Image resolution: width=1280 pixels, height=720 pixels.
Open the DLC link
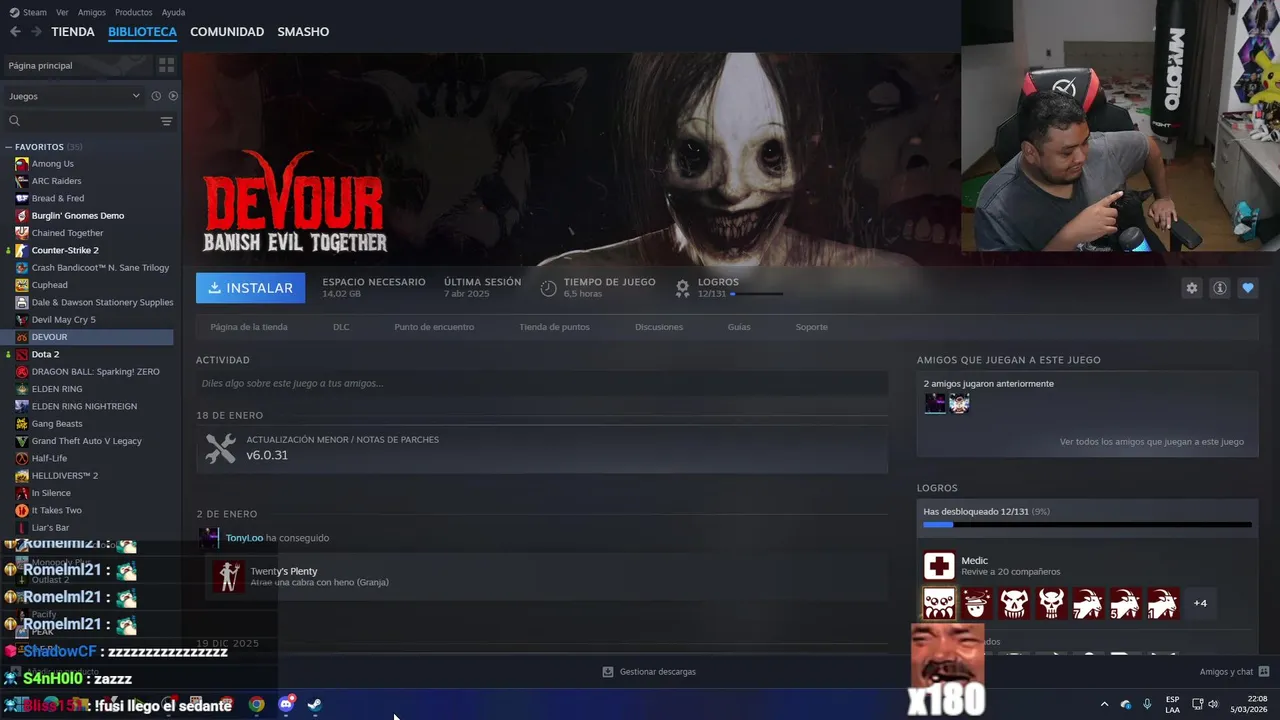click(341, 327)
